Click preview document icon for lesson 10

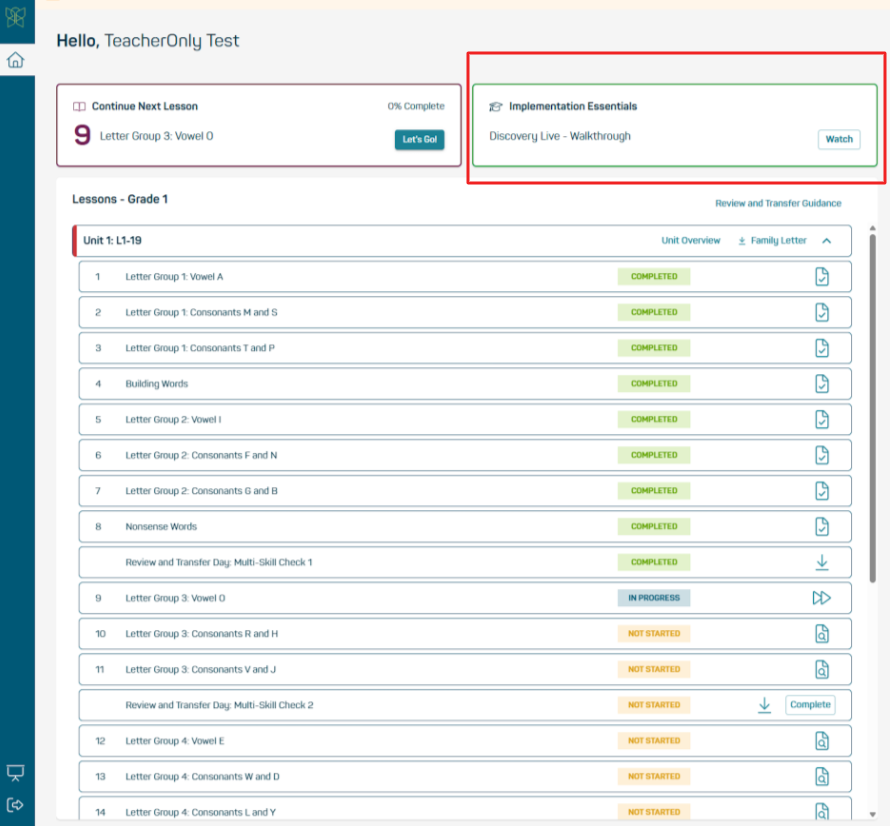821,634
